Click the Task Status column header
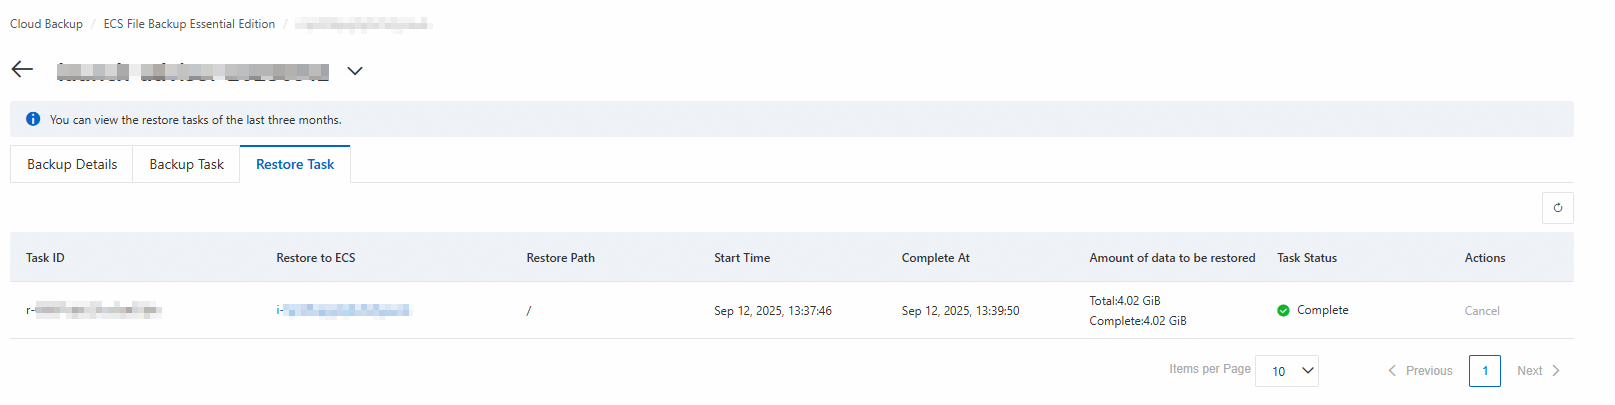The height and width of the screenshot is (405, 1615). (x=1306, y=258)
